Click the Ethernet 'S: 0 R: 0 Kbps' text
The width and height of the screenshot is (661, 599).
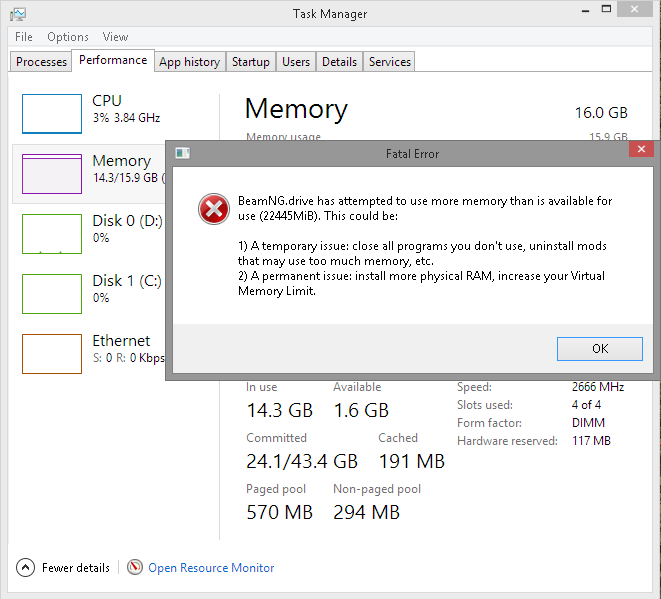(129, 358)
